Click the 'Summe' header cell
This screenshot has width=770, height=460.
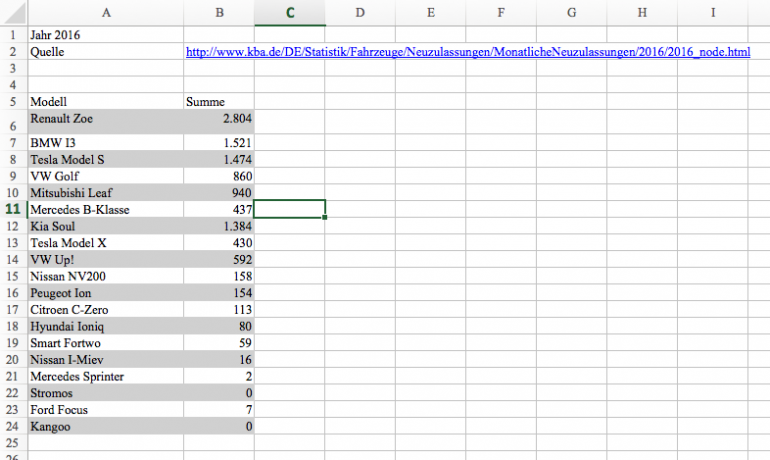(x=219, y=102)
